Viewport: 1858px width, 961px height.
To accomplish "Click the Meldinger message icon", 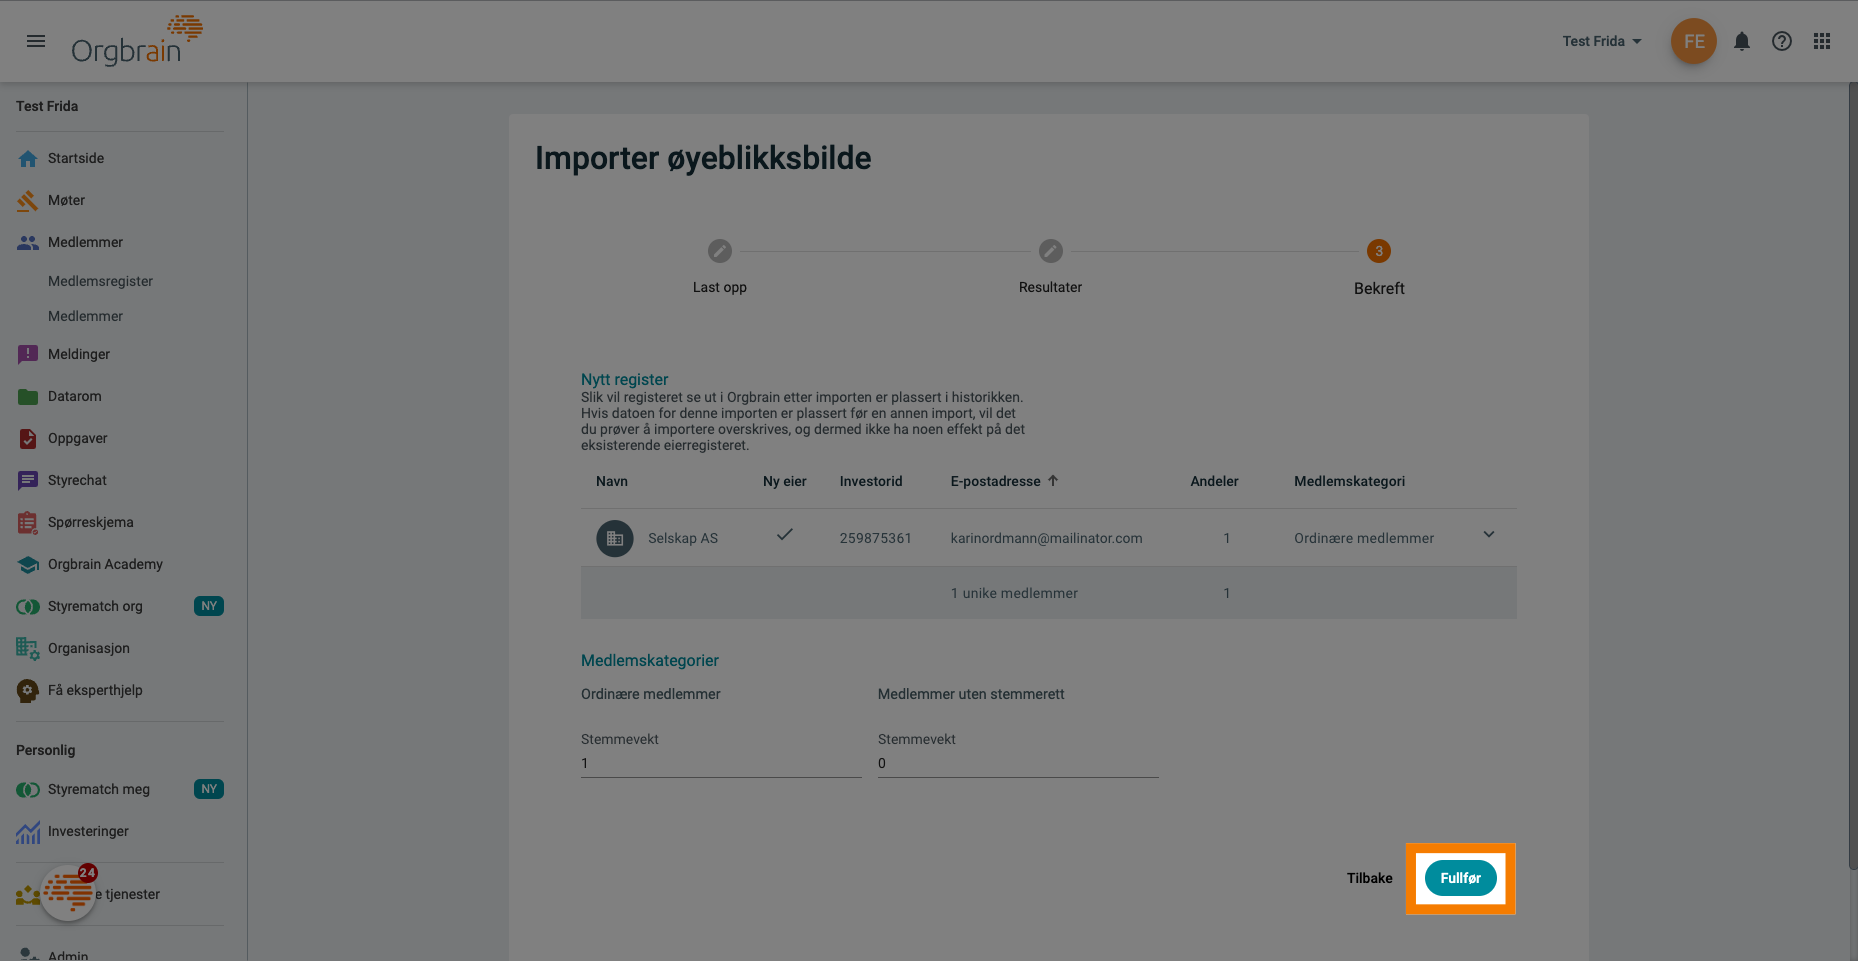I will [28, 354].
